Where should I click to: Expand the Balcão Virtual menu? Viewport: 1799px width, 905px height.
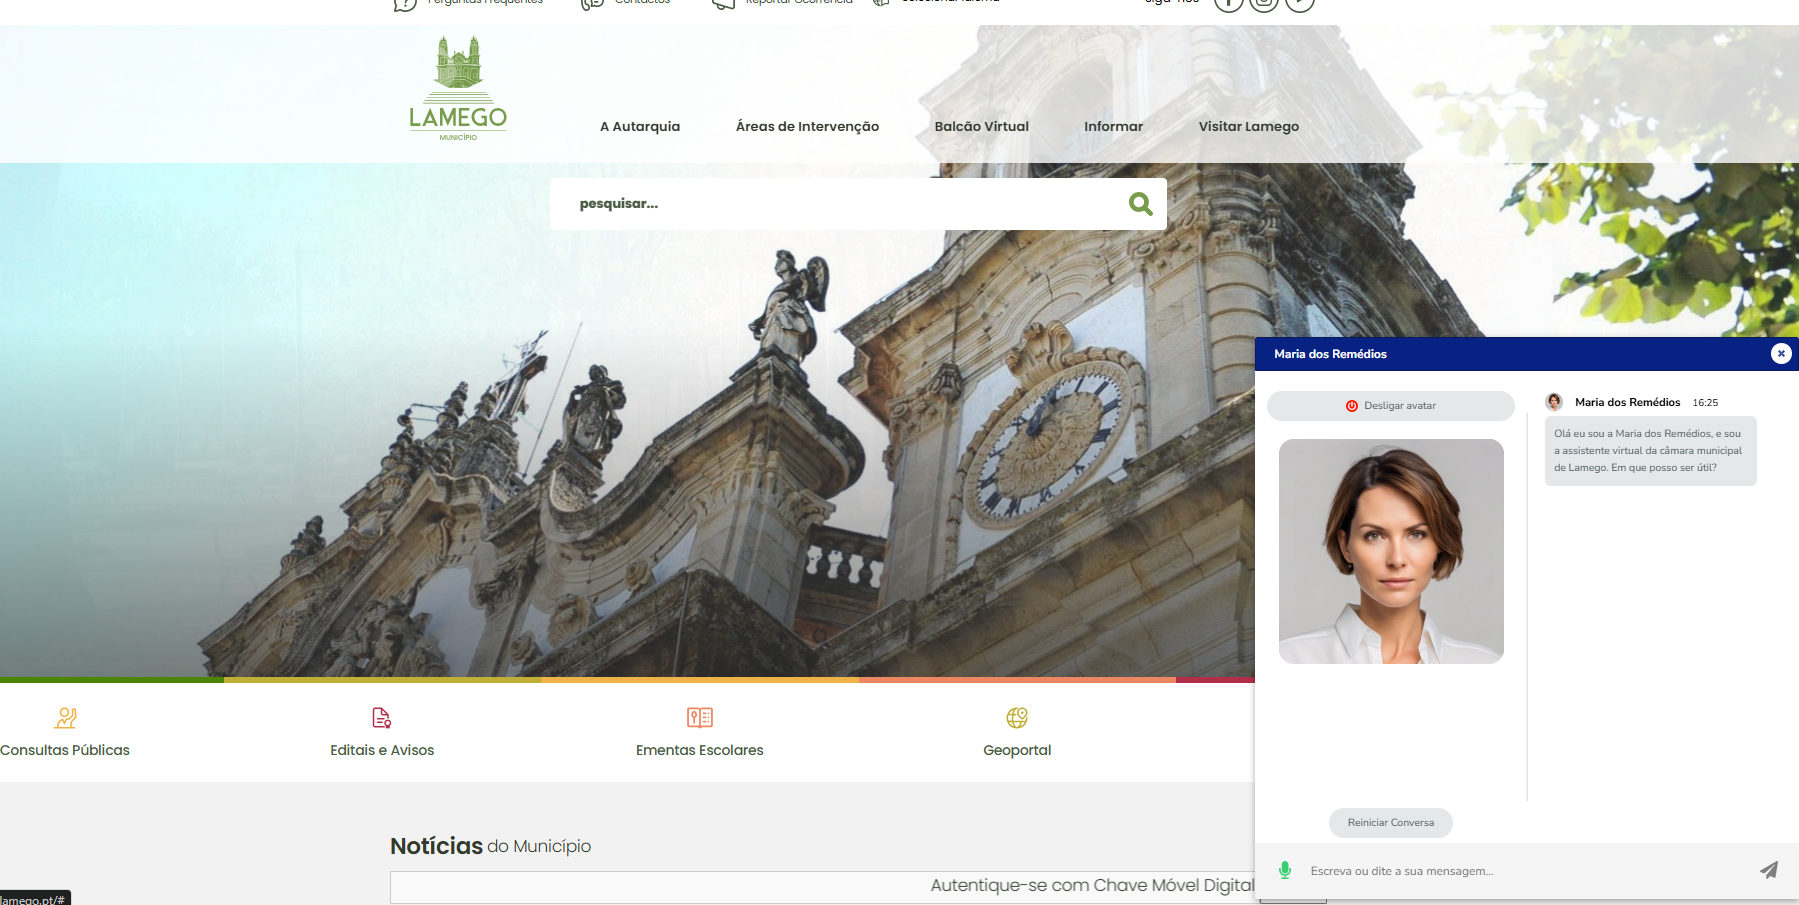click(981, 127)
